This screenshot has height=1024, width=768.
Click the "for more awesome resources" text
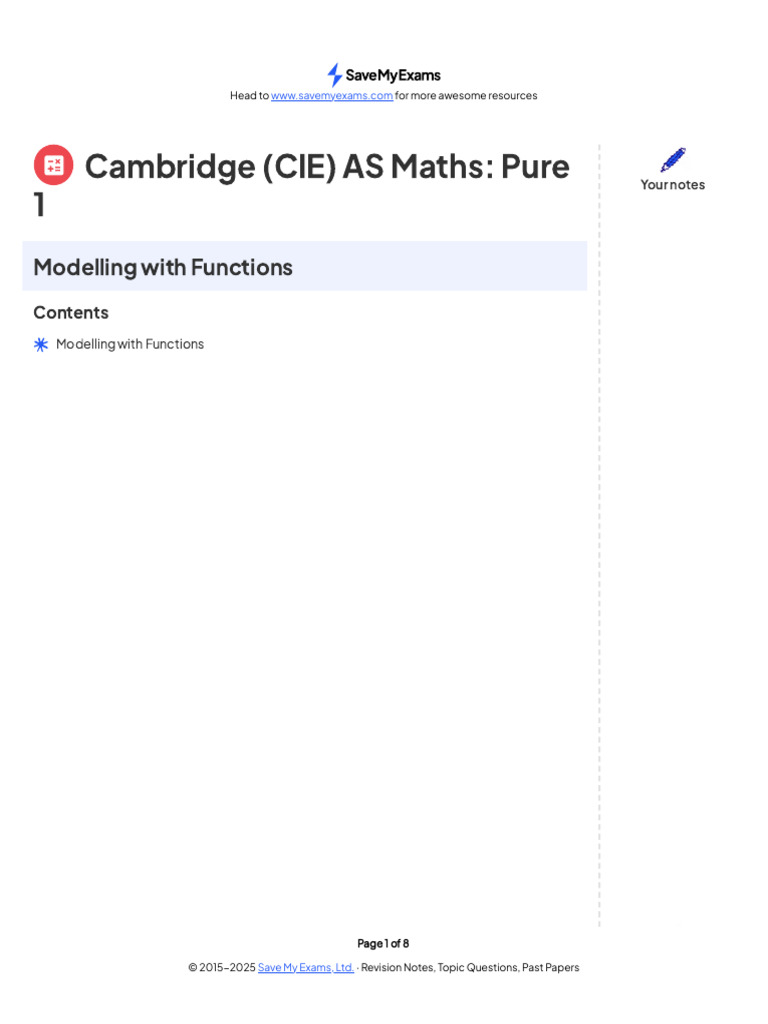466,96
